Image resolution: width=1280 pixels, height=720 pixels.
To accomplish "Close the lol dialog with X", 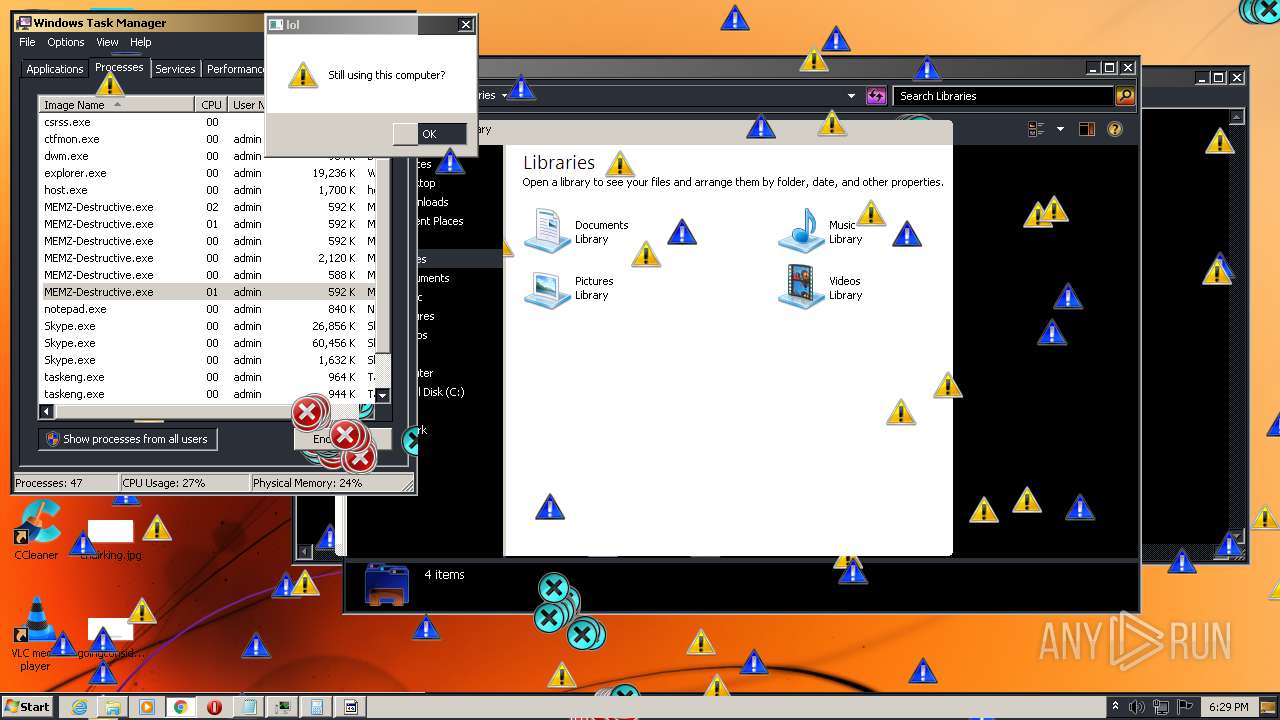I will (x=465, y=24).
